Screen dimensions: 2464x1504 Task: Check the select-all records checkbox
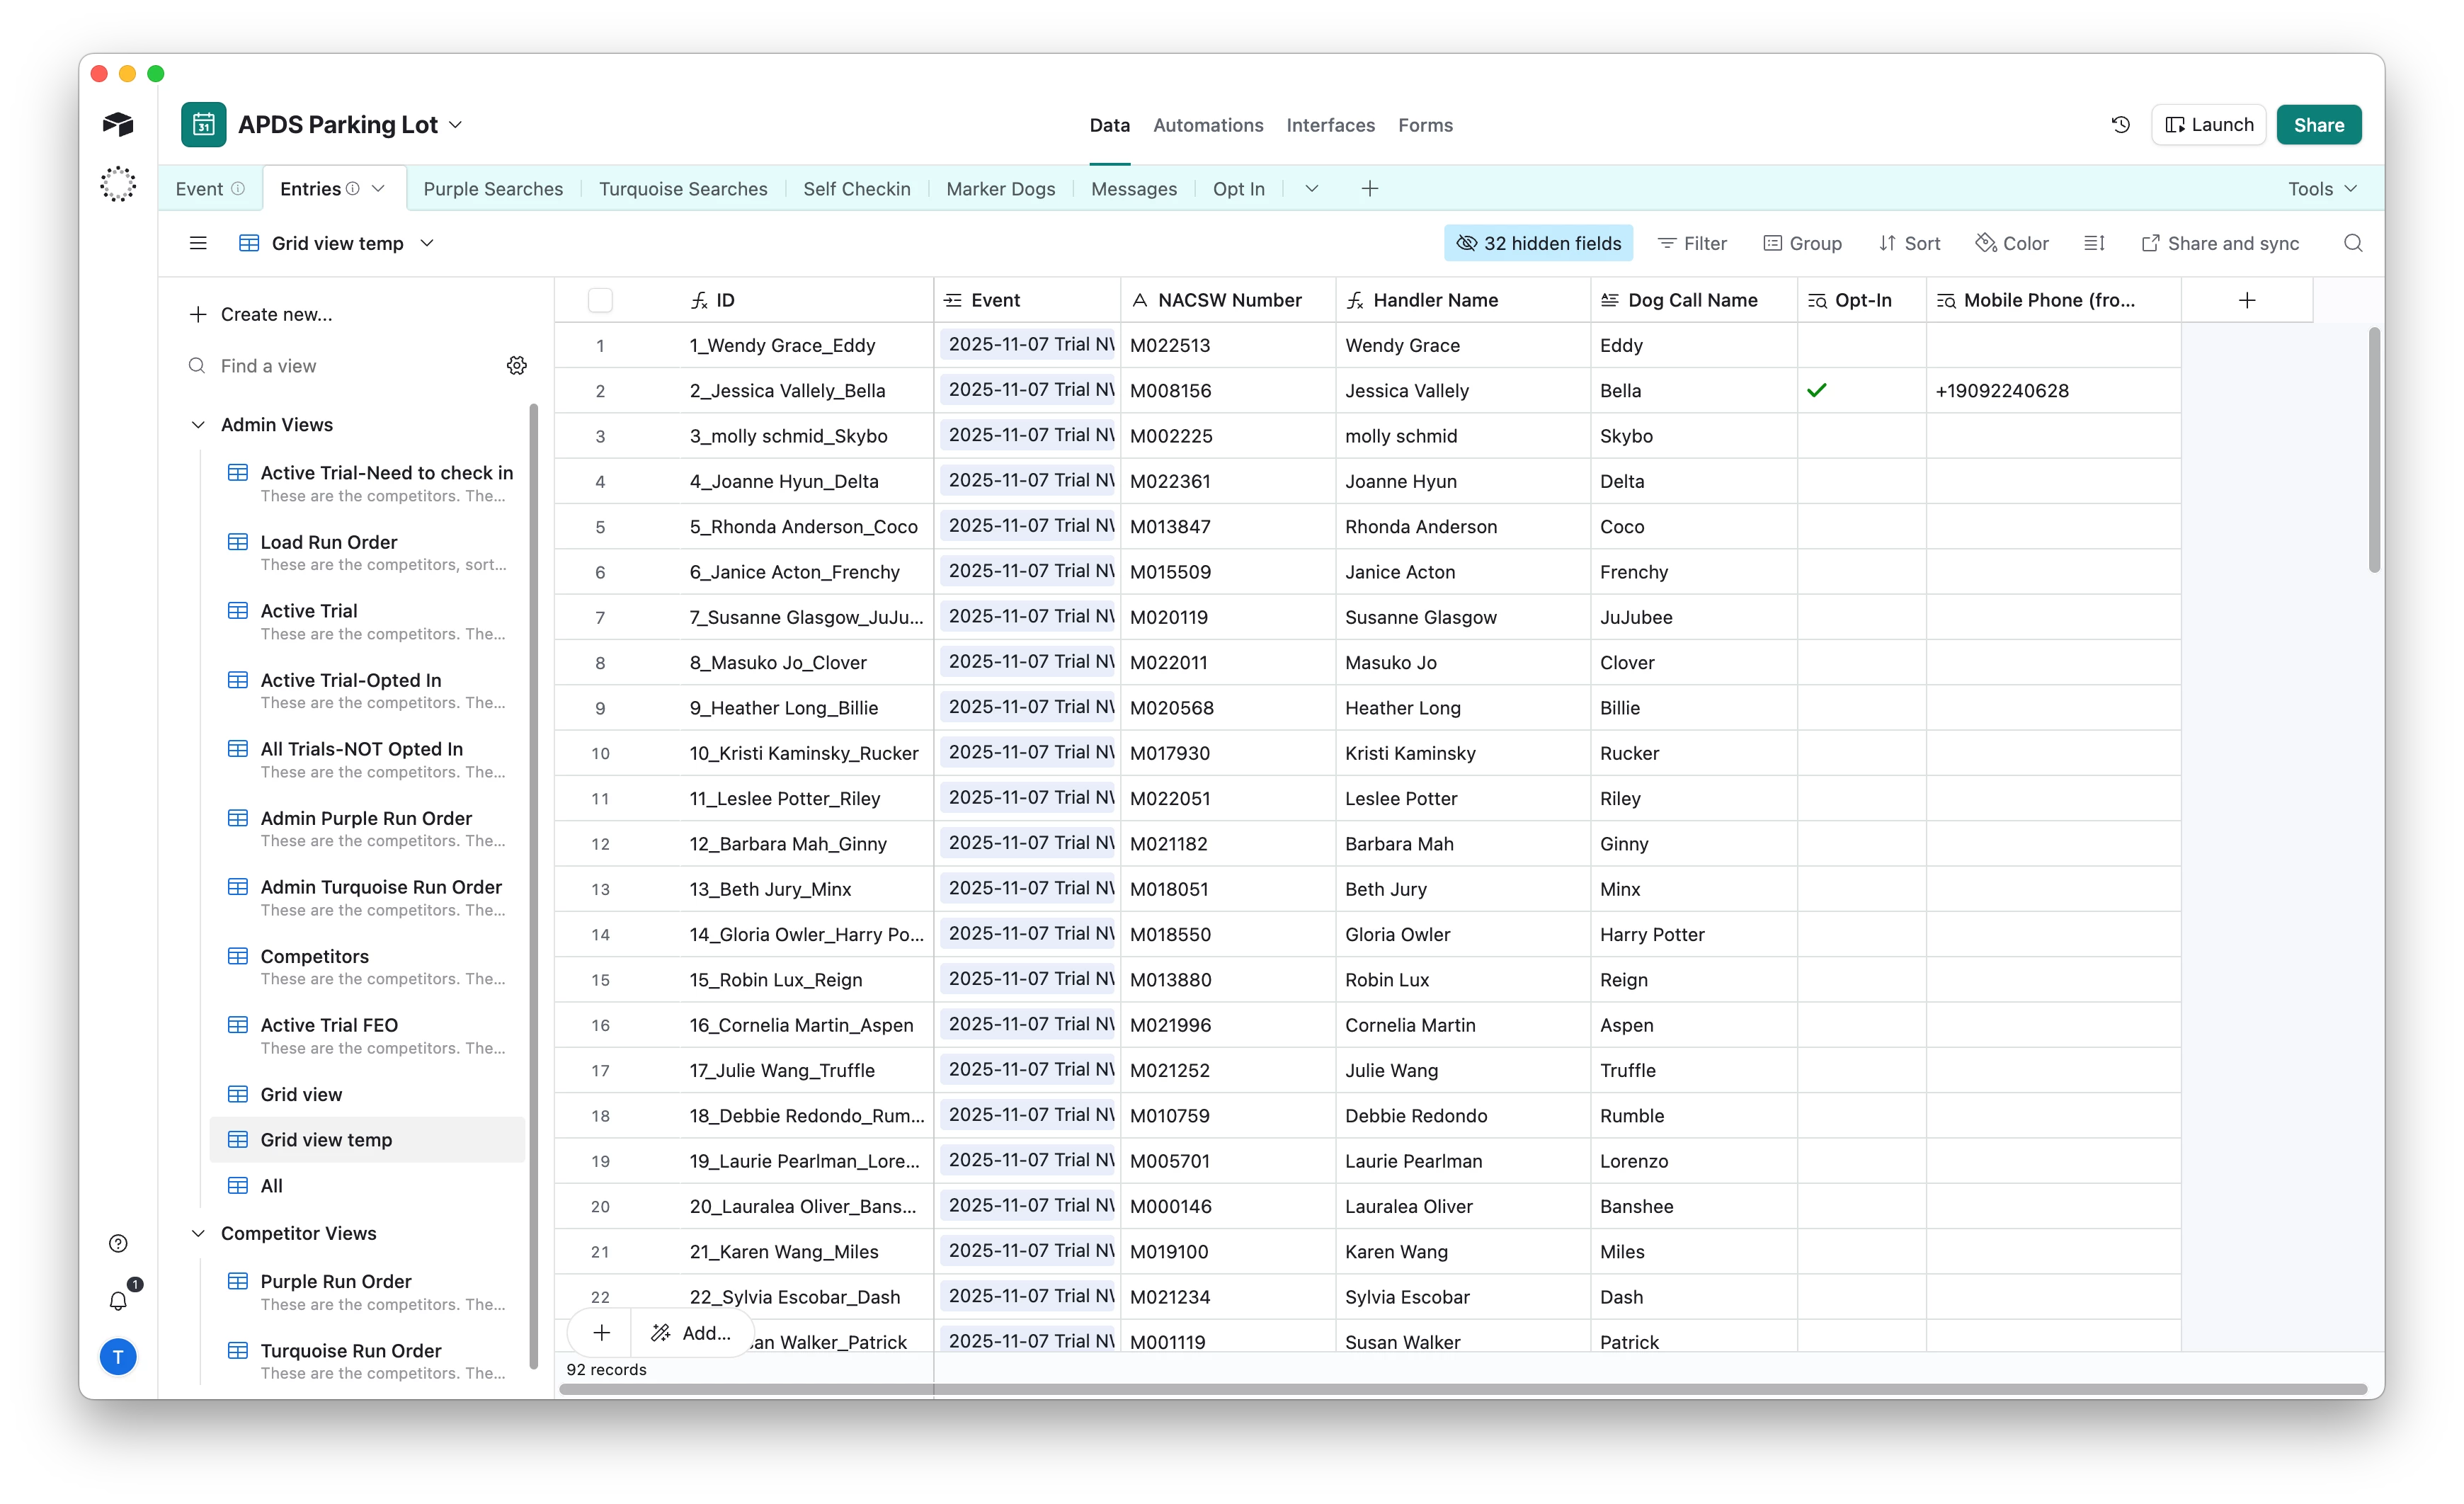click(x=600, y=300)
